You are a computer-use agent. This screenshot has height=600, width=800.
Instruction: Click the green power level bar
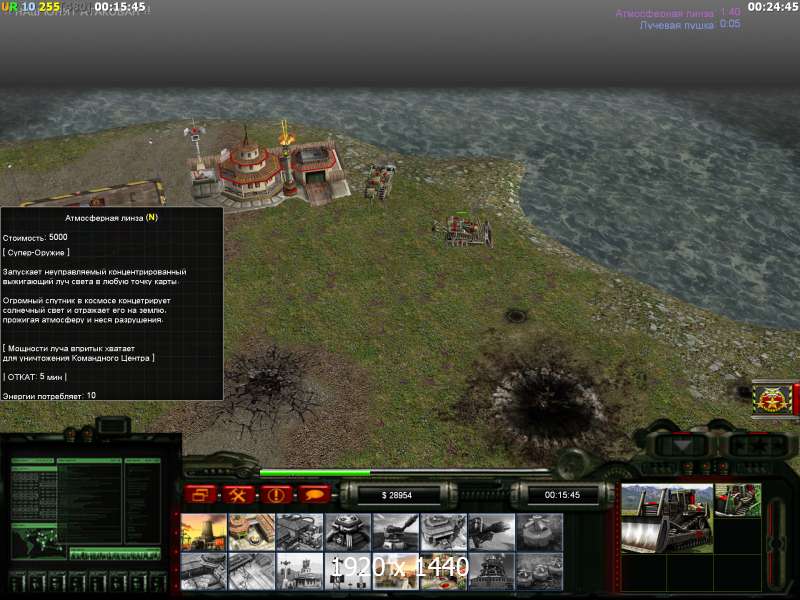[x=315, y=473]
